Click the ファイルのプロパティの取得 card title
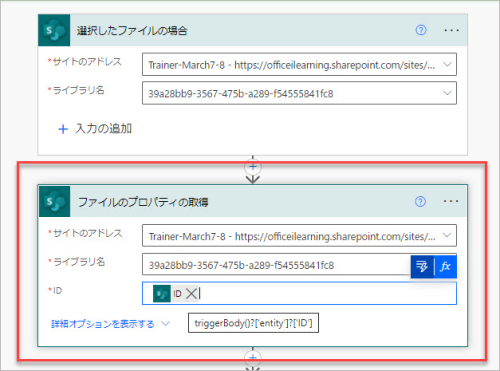Screen dimensions: 500x371 [x=143, y=202]
